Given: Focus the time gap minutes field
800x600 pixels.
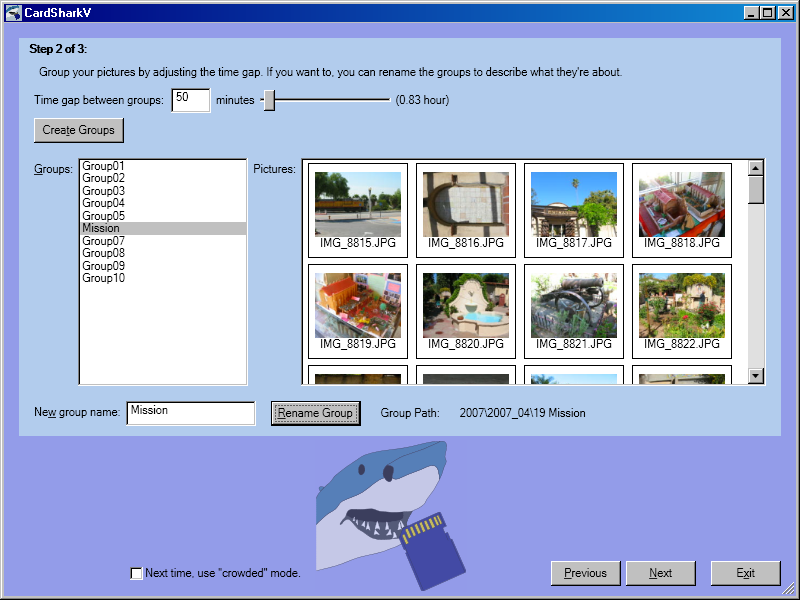Looking at the screenshot, I should tap(191, 100).
